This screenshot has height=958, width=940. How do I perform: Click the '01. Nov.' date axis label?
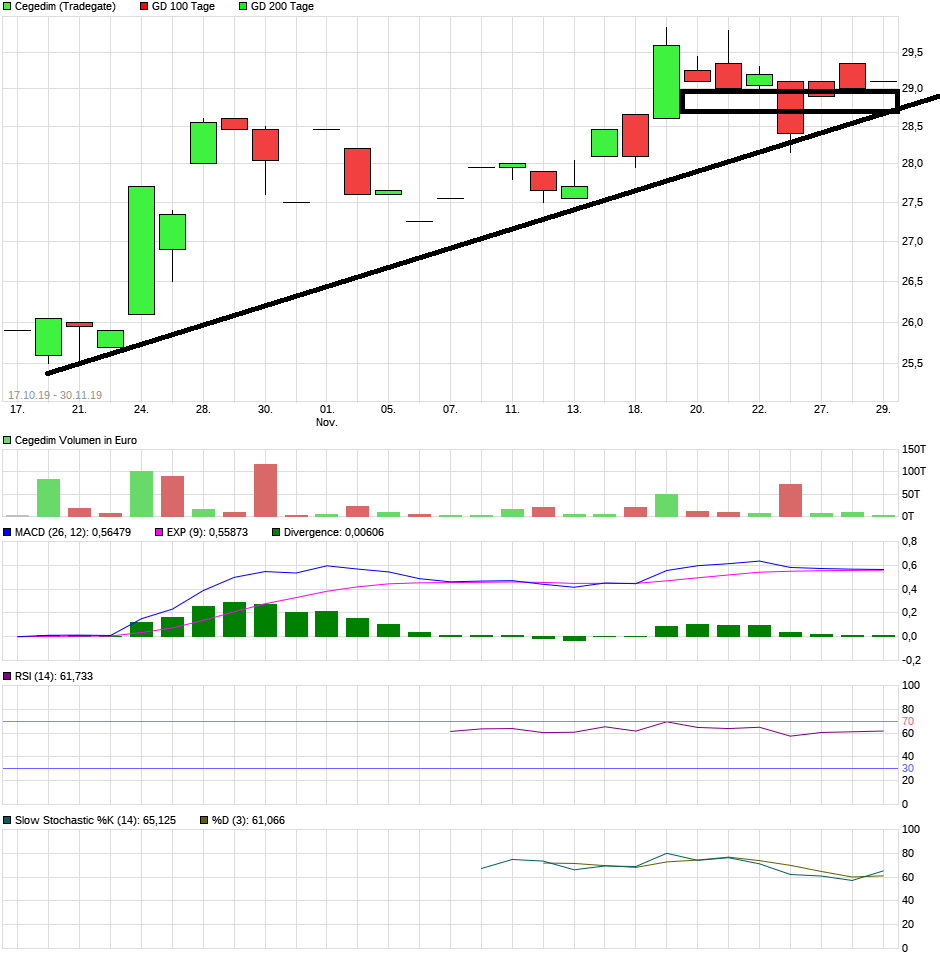click(x=327, y=415)
